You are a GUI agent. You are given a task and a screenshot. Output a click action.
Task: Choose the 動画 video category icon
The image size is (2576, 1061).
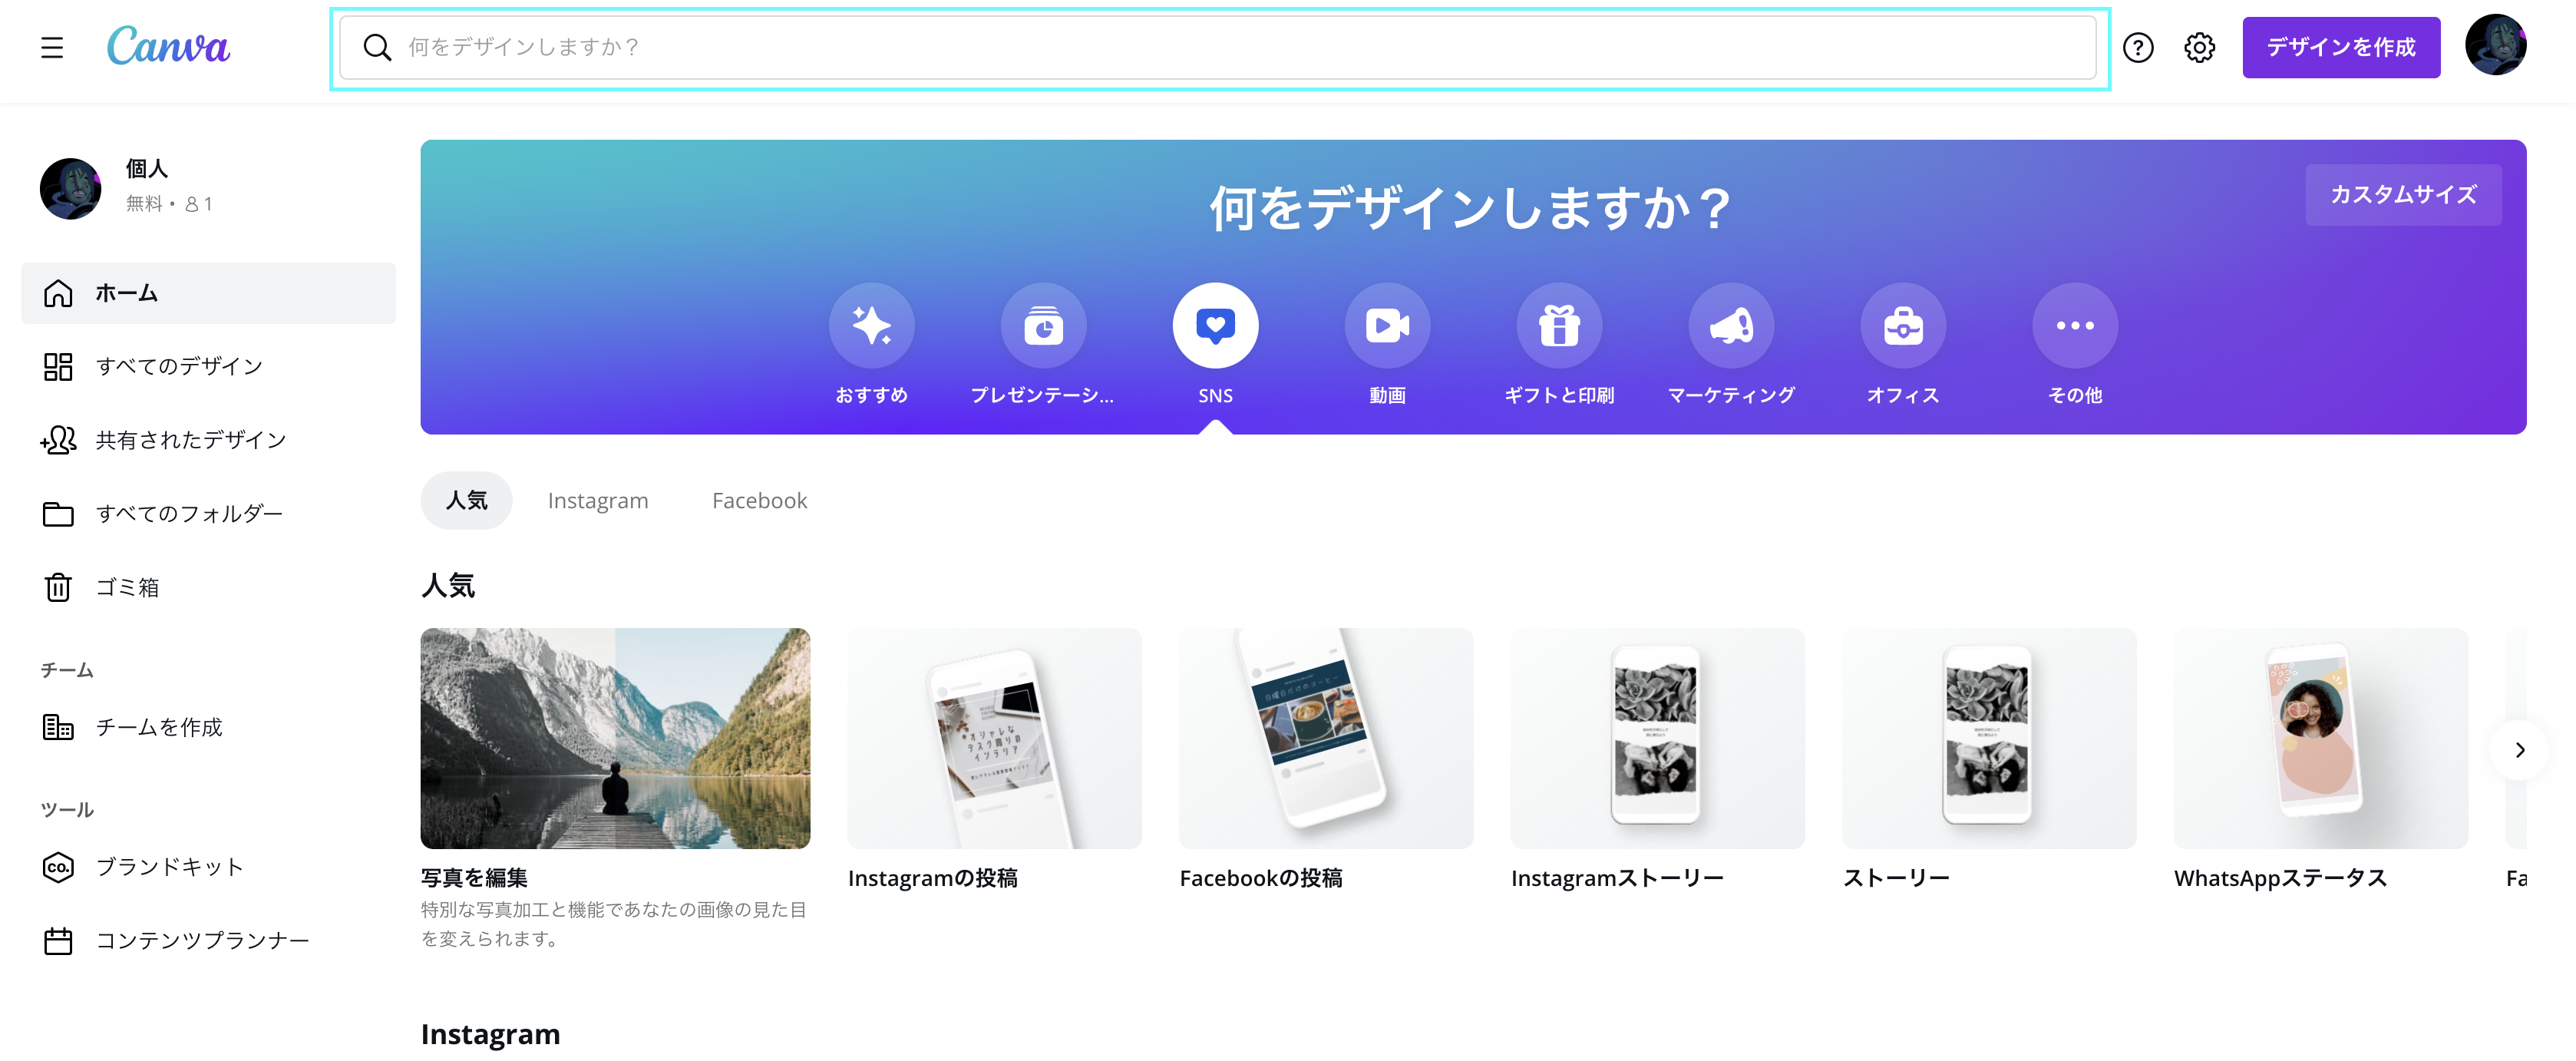pyautogui.click(x=1387, y=326)
